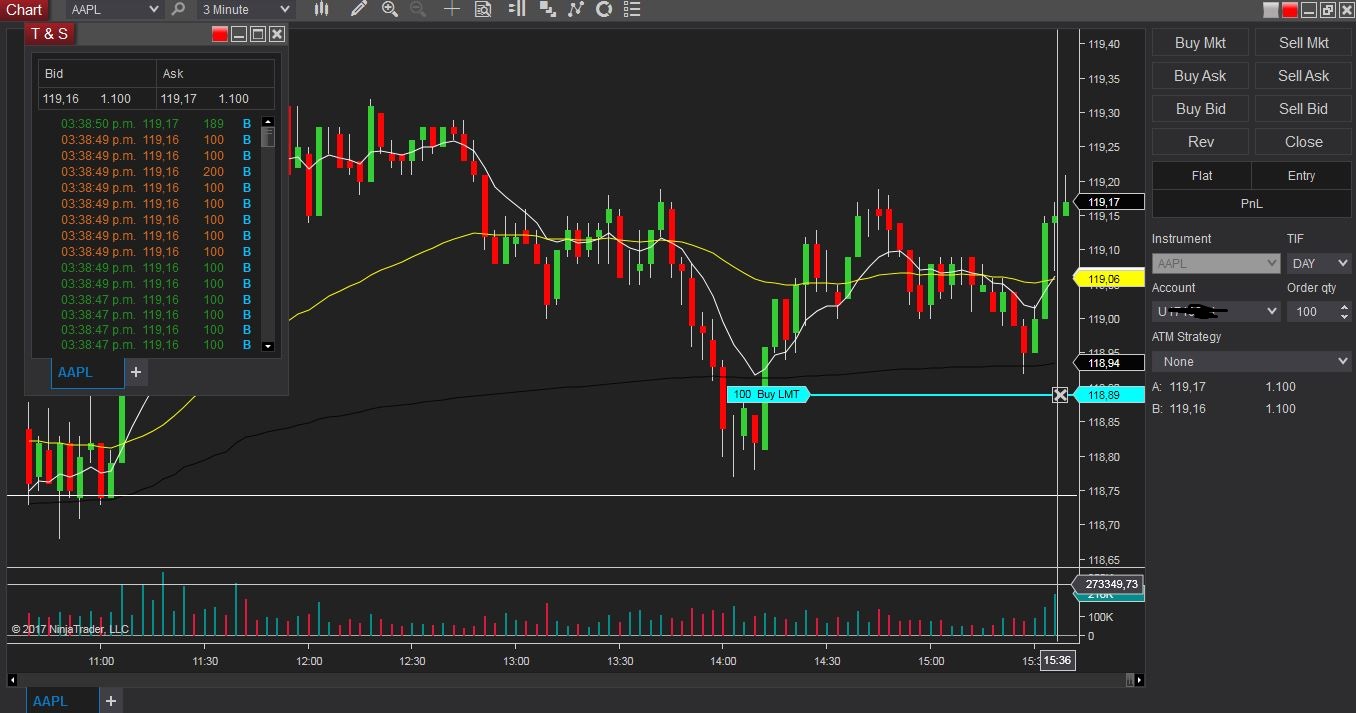Click the Sell Mkt button

tap(1304, 43)
